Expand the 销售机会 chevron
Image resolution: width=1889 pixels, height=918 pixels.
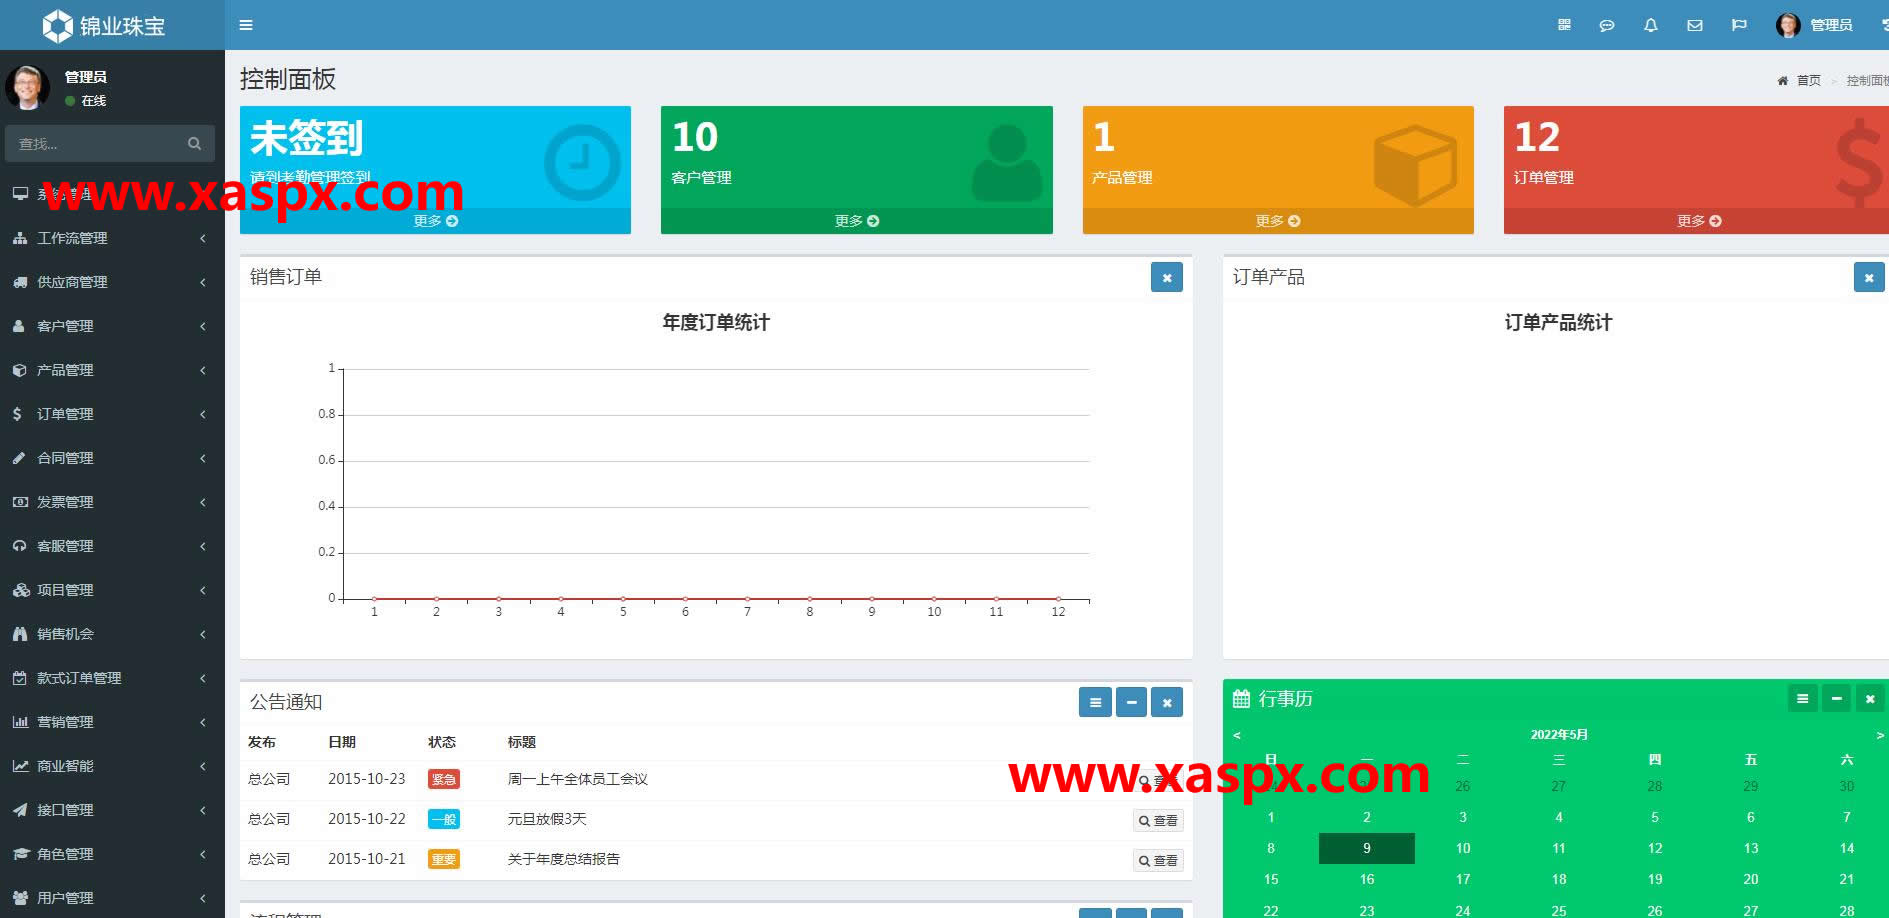tap(203, 634)
